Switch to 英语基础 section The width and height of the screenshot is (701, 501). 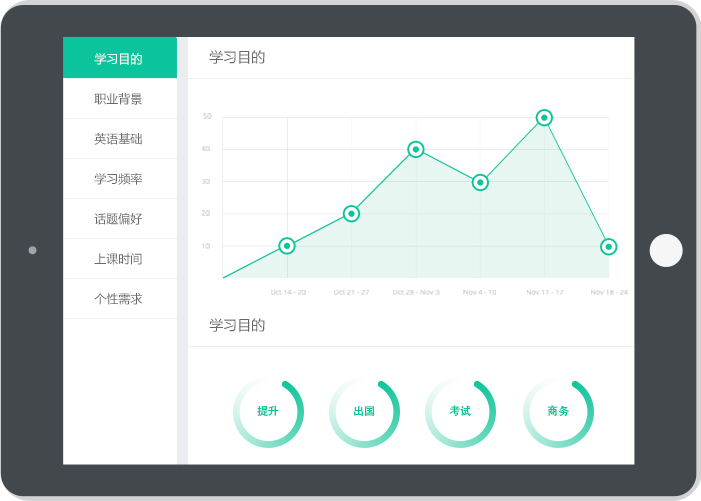[x=119, y=139]
